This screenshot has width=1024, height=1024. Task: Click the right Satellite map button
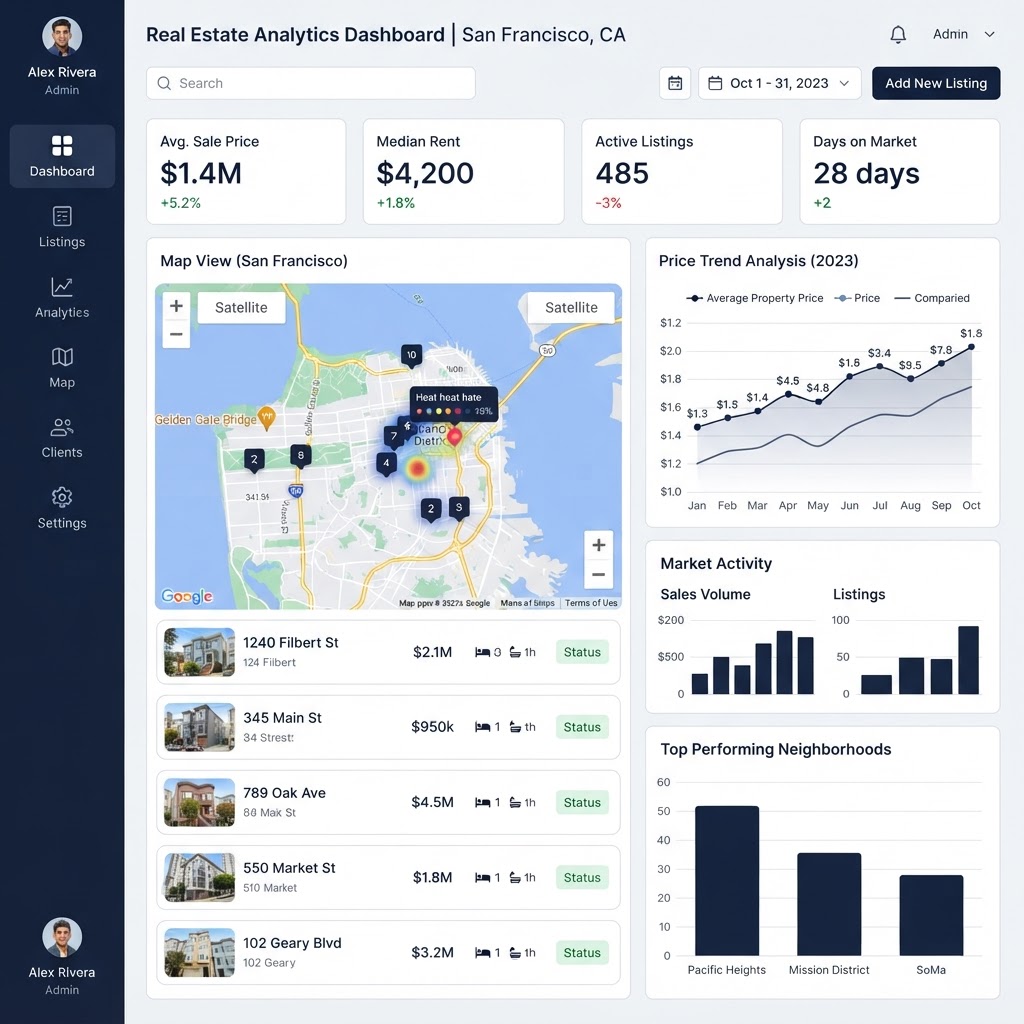pos(571,307)
